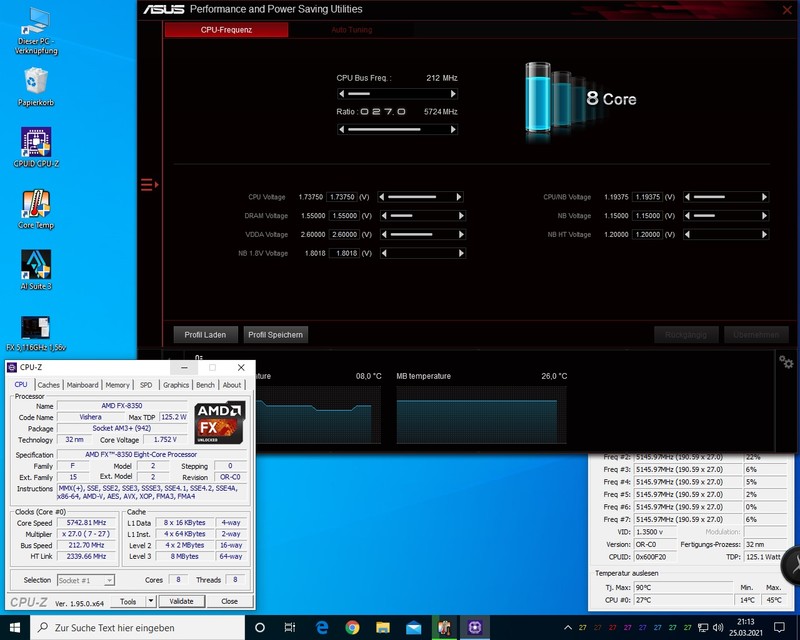The width and height of the screenshot is (800, 640).
Task: Click the Profil Speichern button
Action: click(x=276, y=335)
